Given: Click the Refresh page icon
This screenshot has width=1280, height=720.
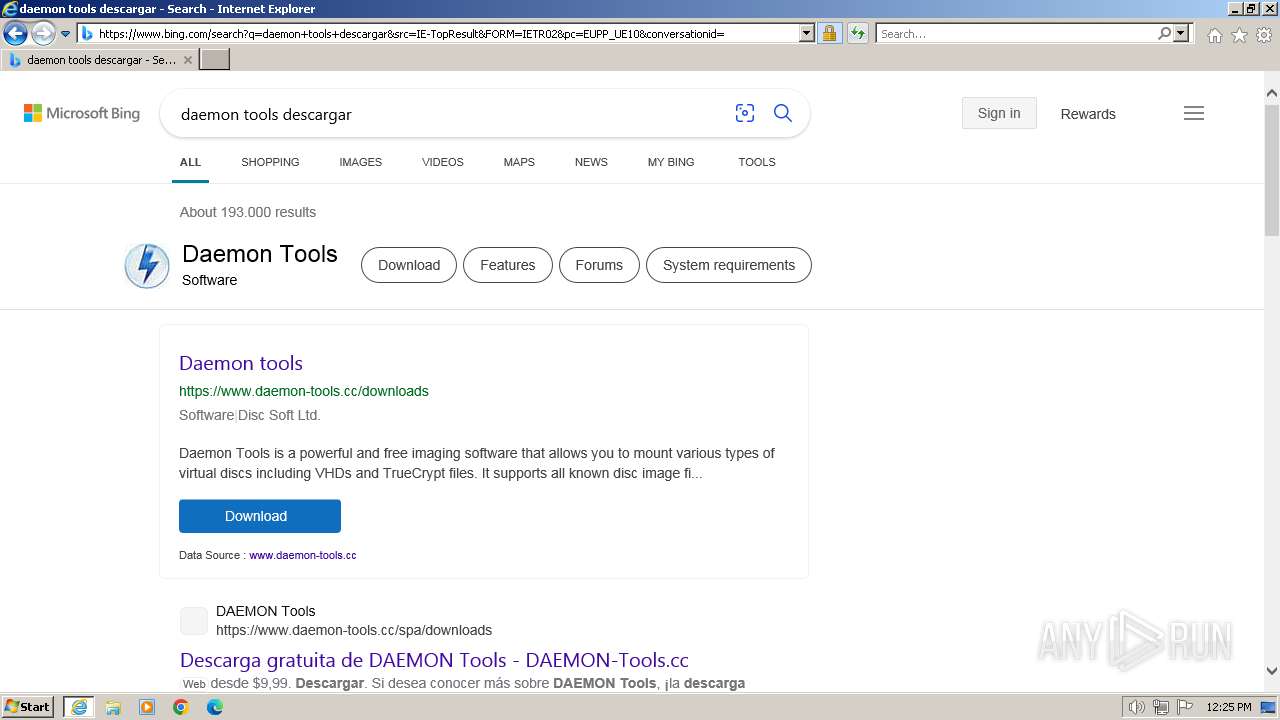Looking at the screenshot, I should (x=858, y=33).
